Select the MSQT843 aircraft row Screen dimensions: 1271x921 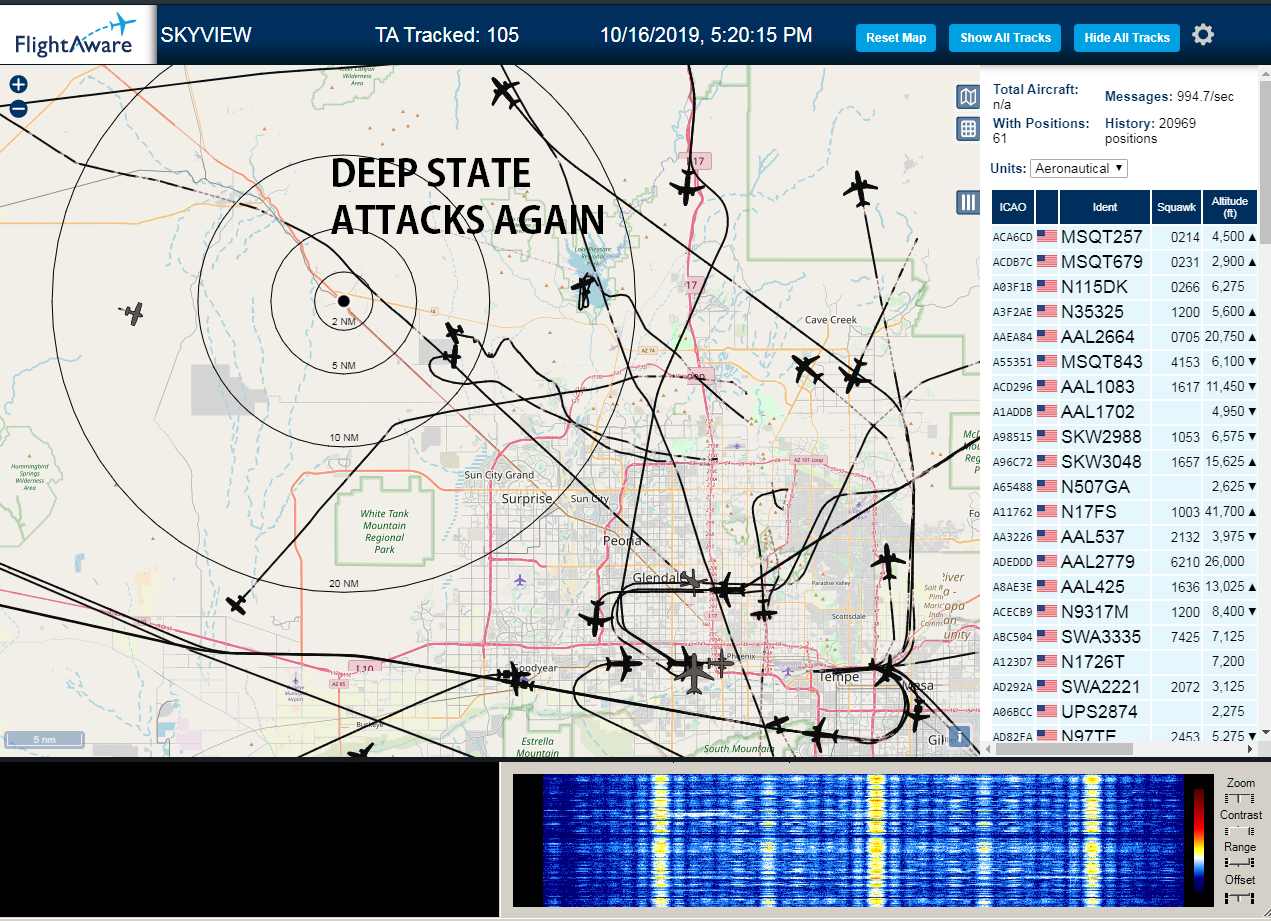[x=1125, y=362]
